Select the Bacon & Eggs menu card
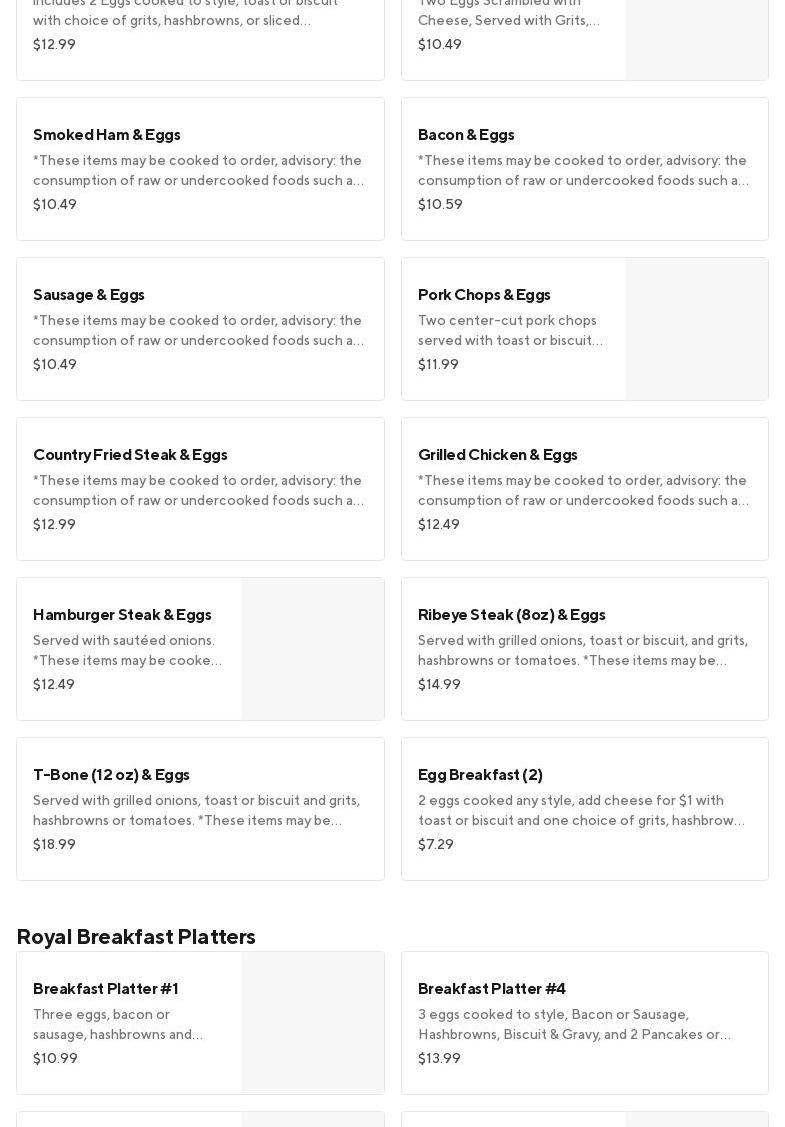Screen dimensions: 785x1127 (584, 168)
